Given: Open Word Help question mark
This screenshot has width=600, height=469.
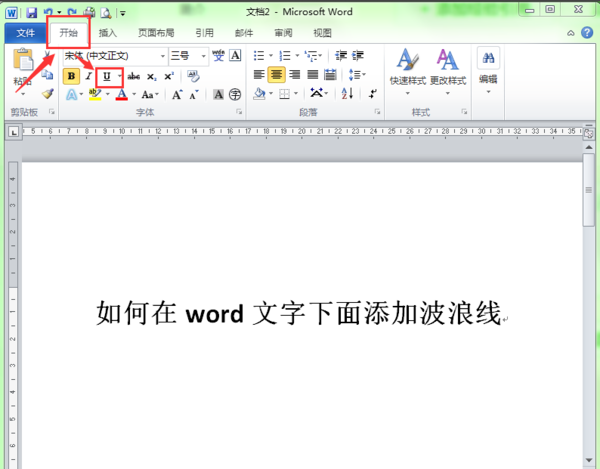Looking at the screenshot, I should (587, 33).
